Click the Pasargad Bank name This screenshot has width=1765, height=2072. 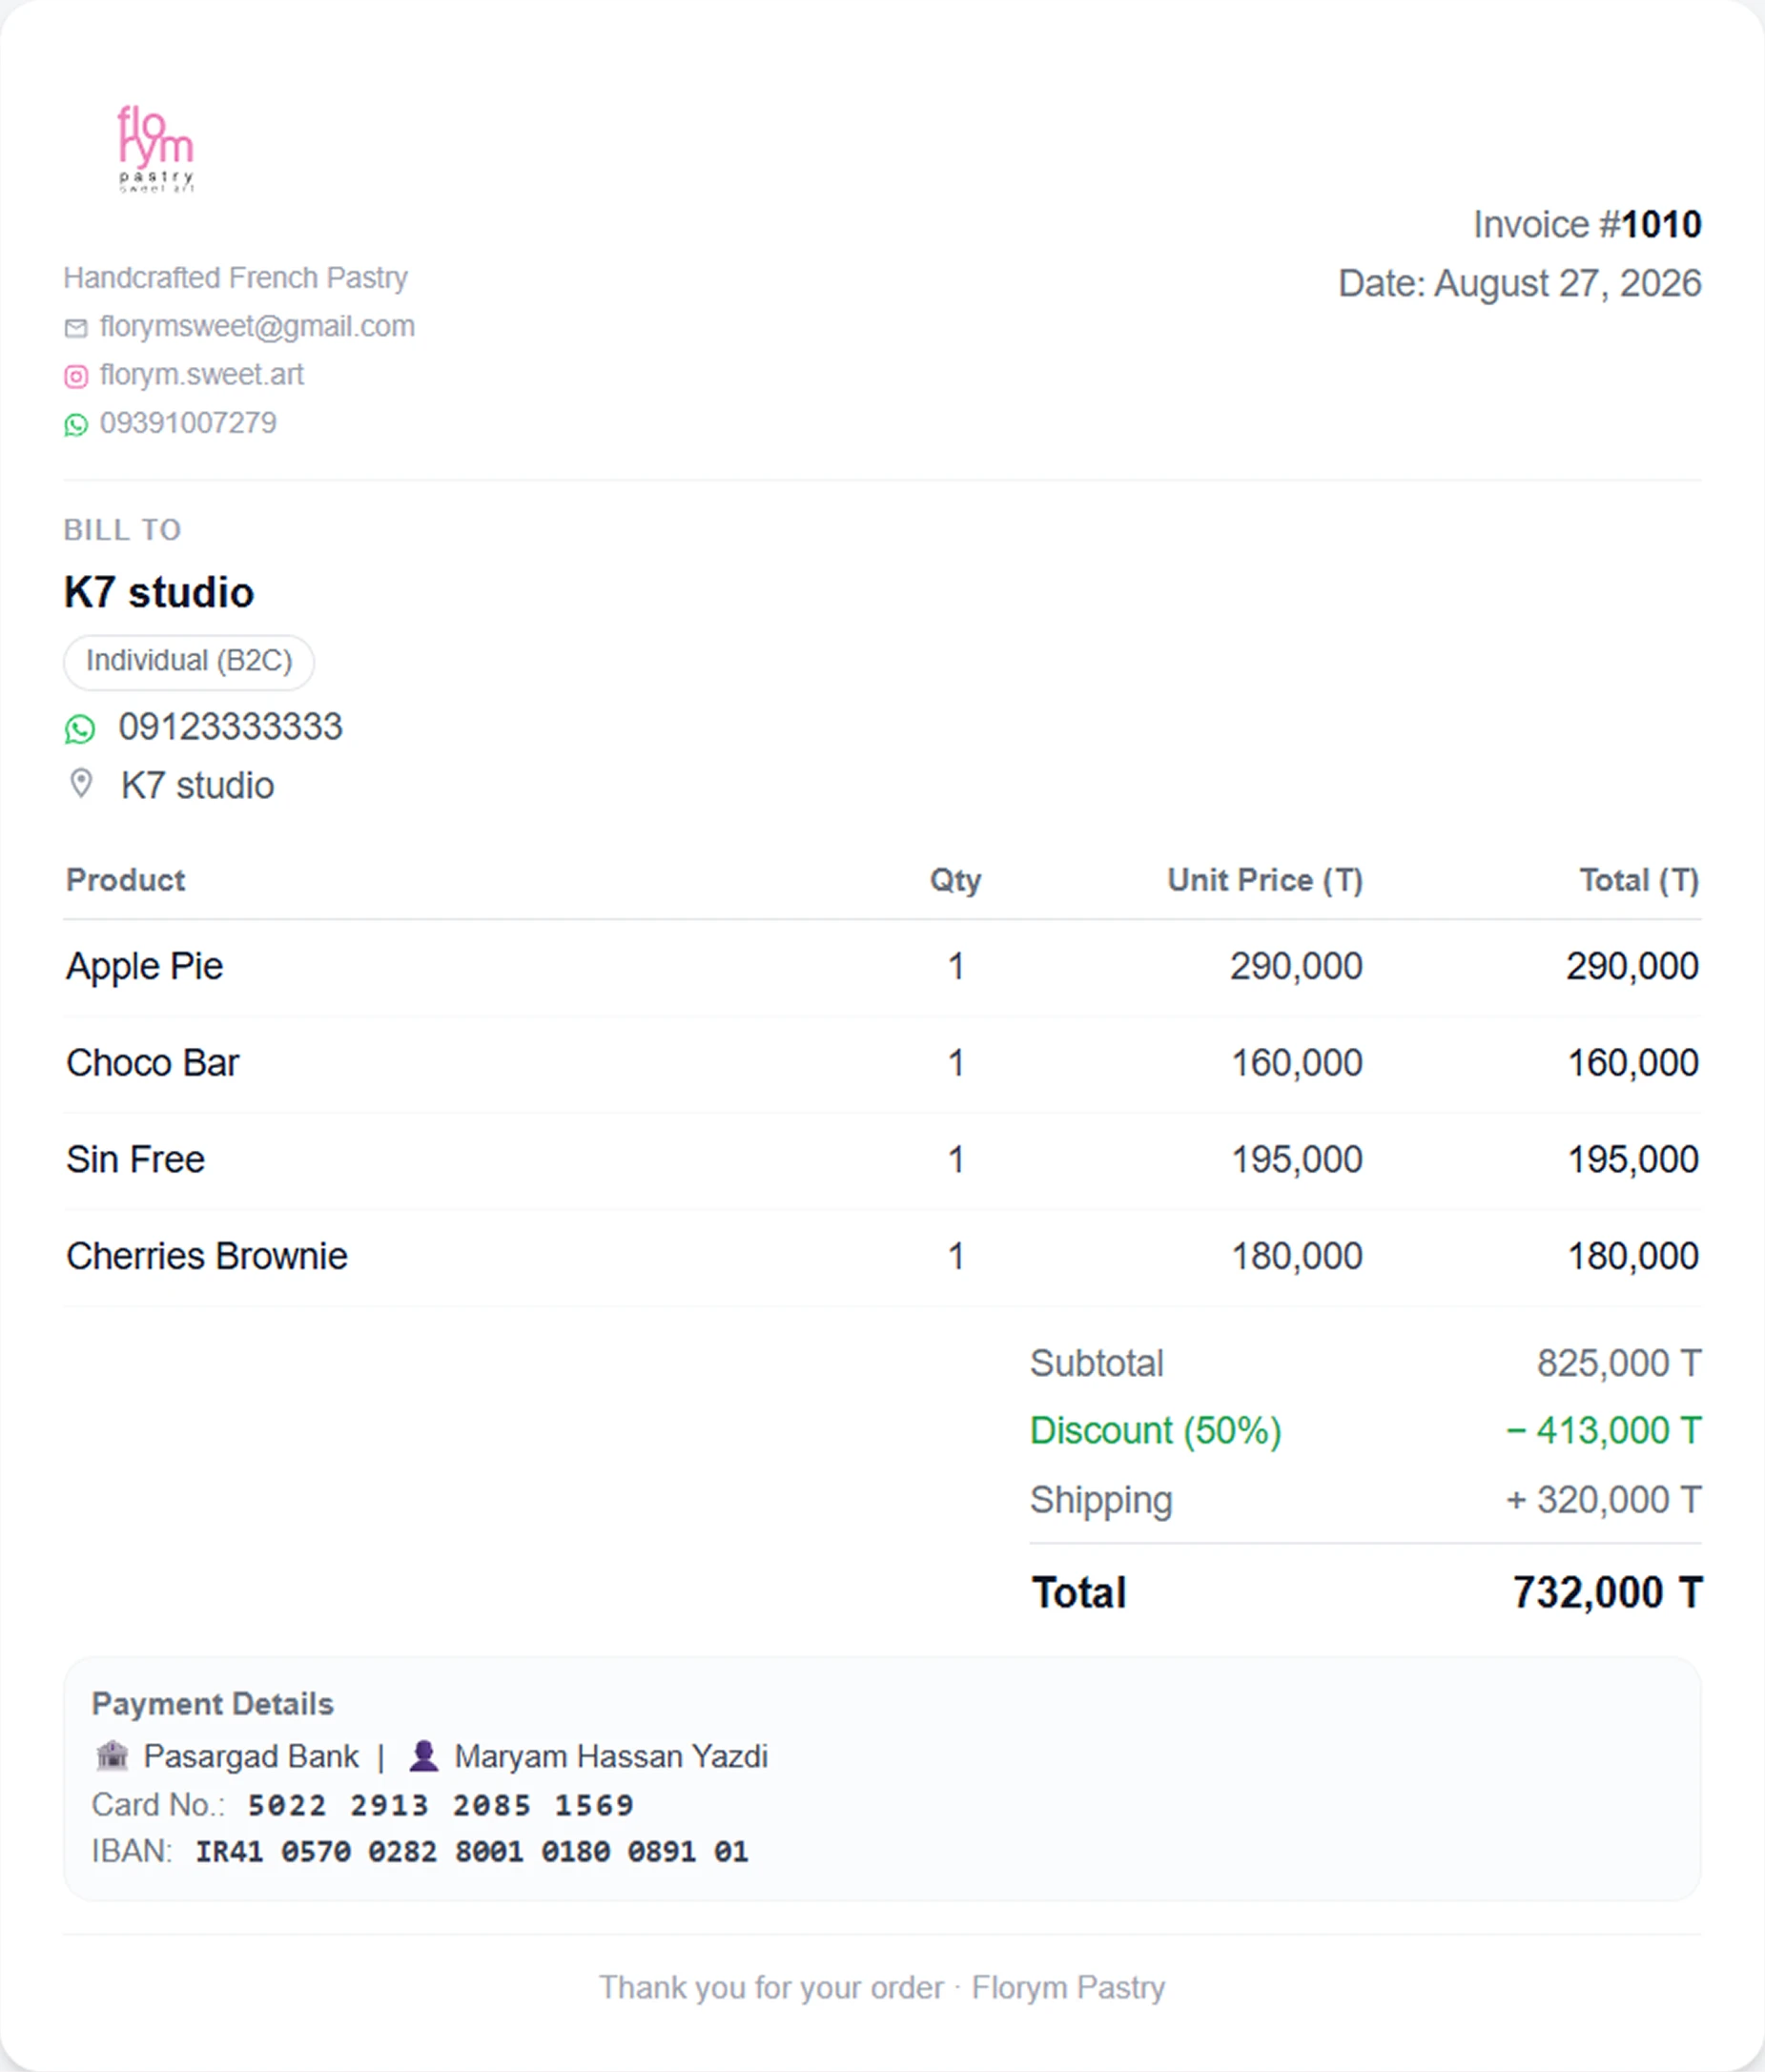click(251, 1756)
